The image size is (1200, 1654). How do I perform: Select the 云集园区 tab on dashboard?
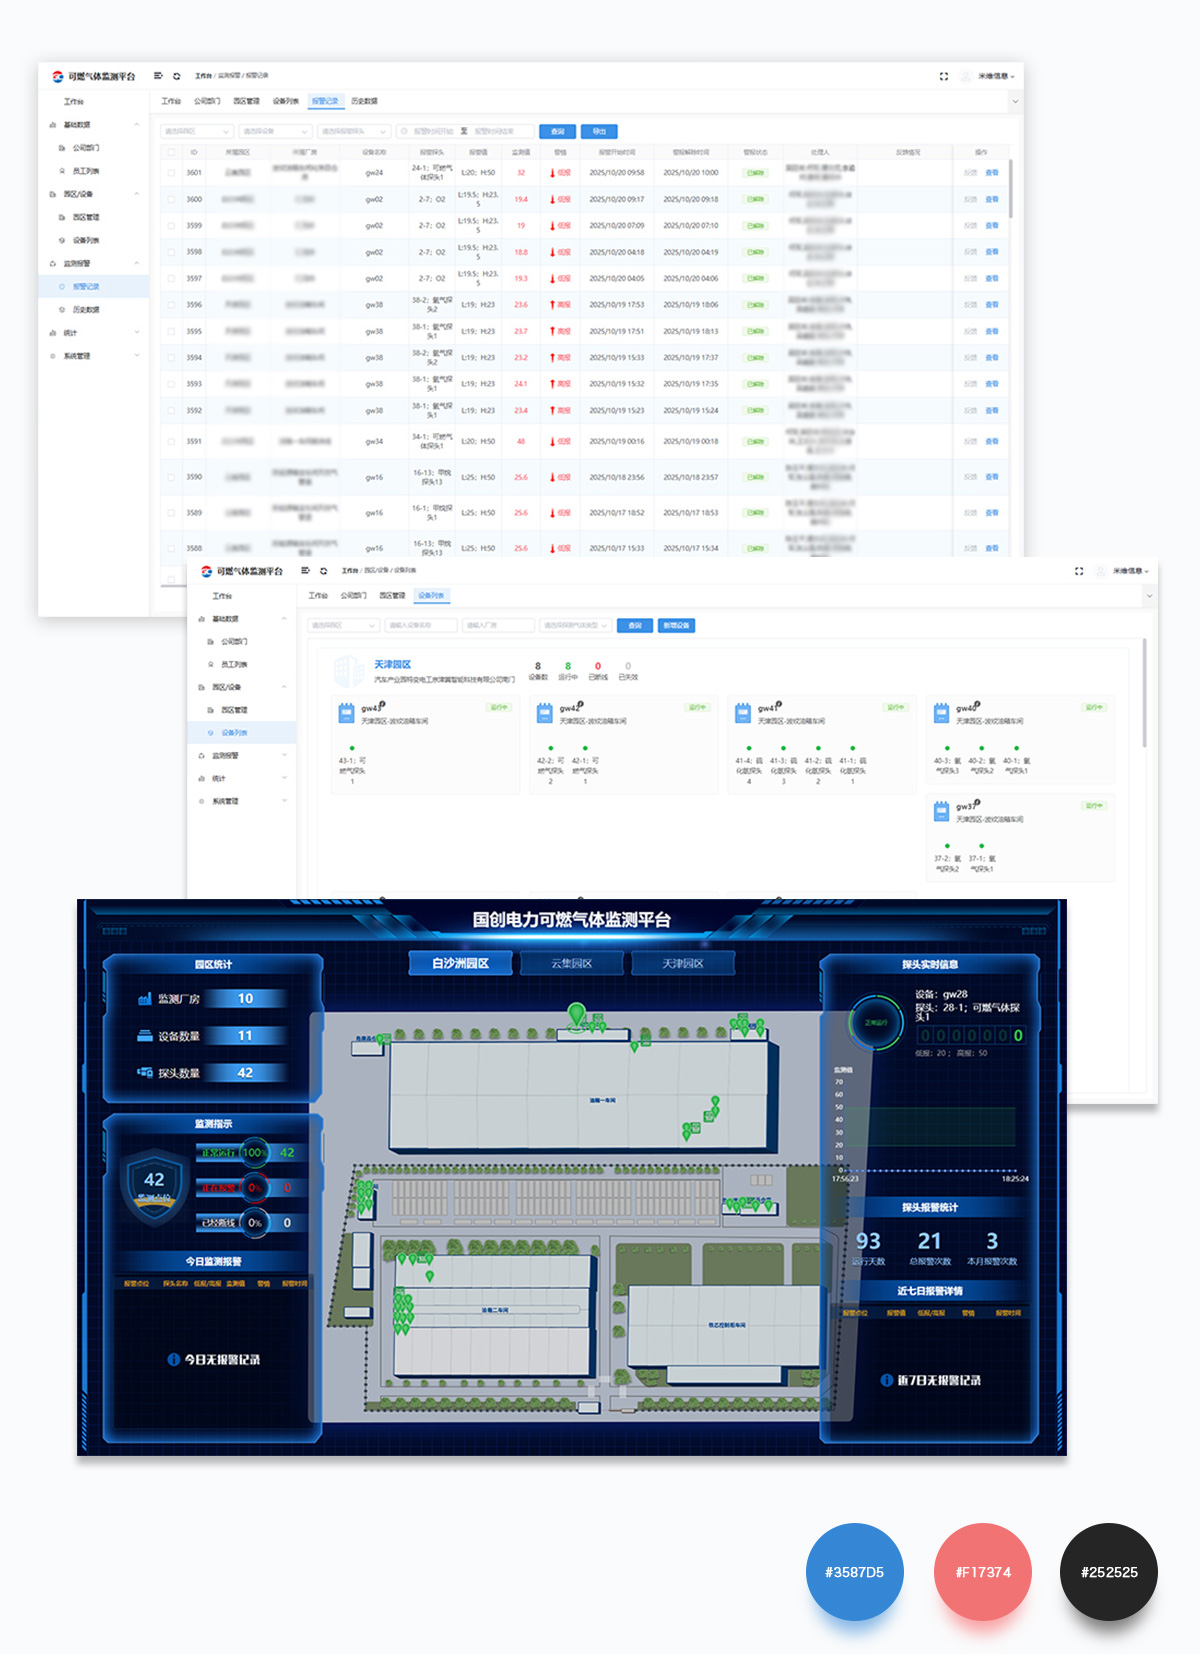572,963
